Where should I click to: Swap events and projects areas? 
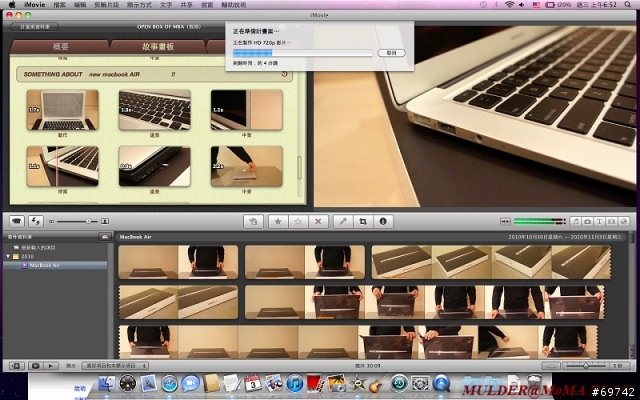[x=36, y=221]
